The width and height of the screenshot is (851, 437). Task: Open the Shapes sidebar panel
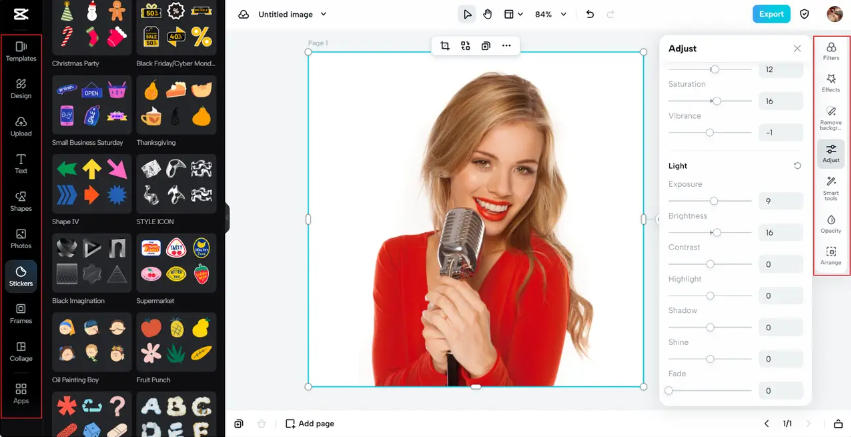[21, 201]
